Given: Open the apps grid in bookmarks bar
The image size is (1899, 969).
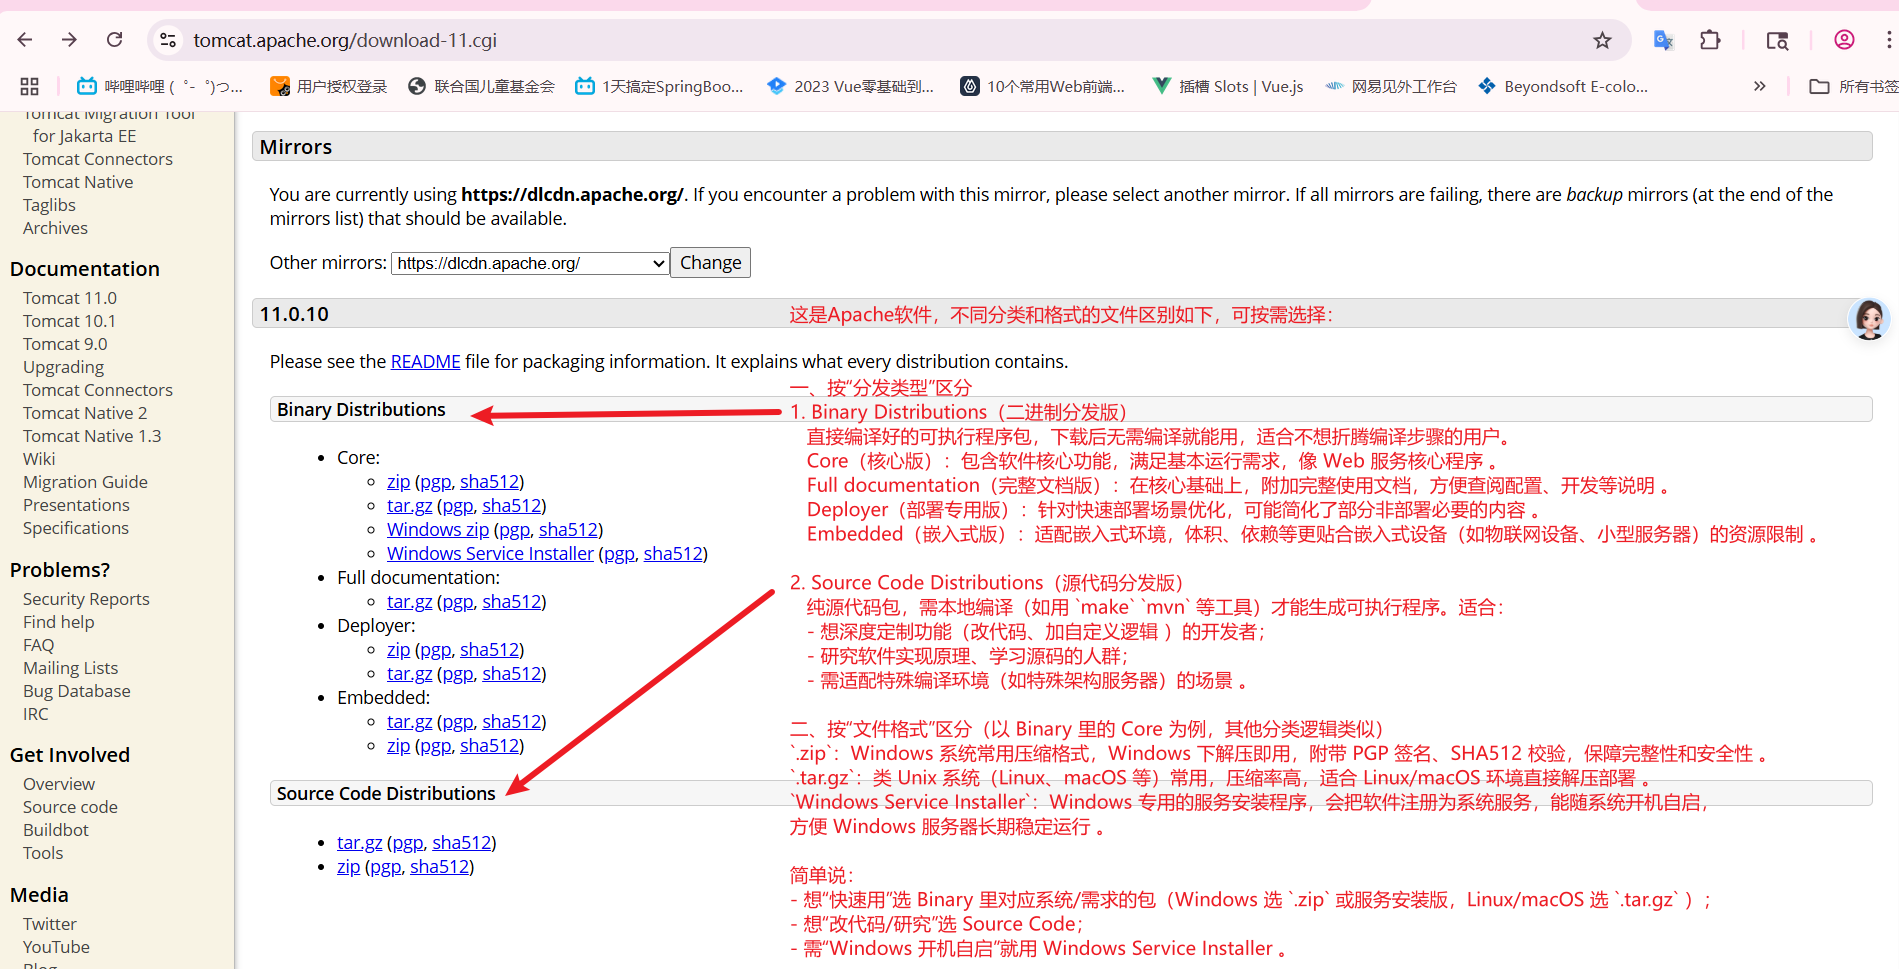Looking at the screenshot, I should click(x=29, y=86).
